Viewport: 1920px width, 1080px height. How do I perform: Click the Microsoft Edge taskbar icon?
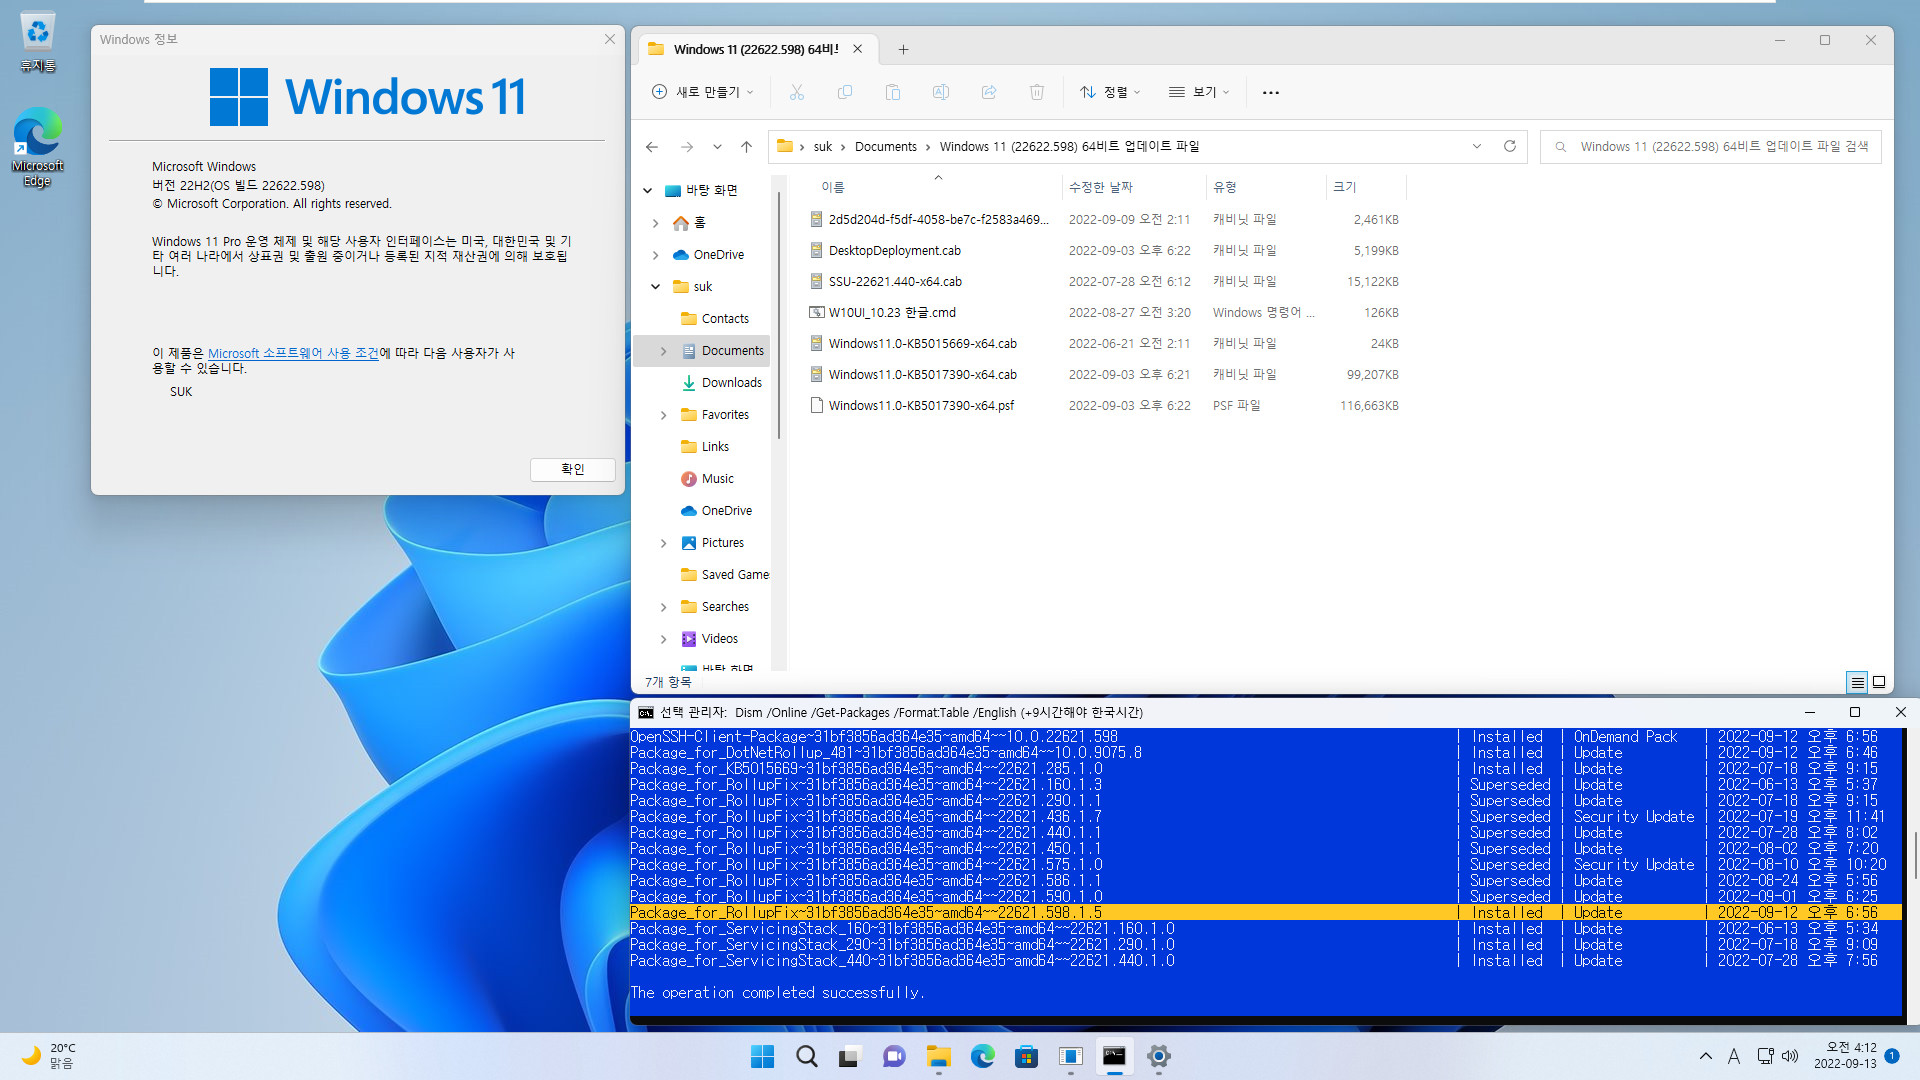982,1056
